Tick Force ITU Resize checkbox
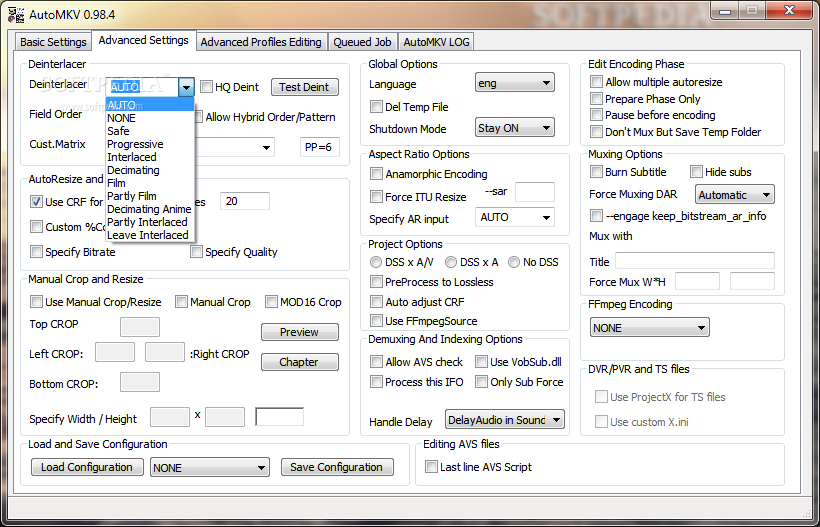Screen dimensions: 820x527 pyautogui.click(x=376, y=197)
